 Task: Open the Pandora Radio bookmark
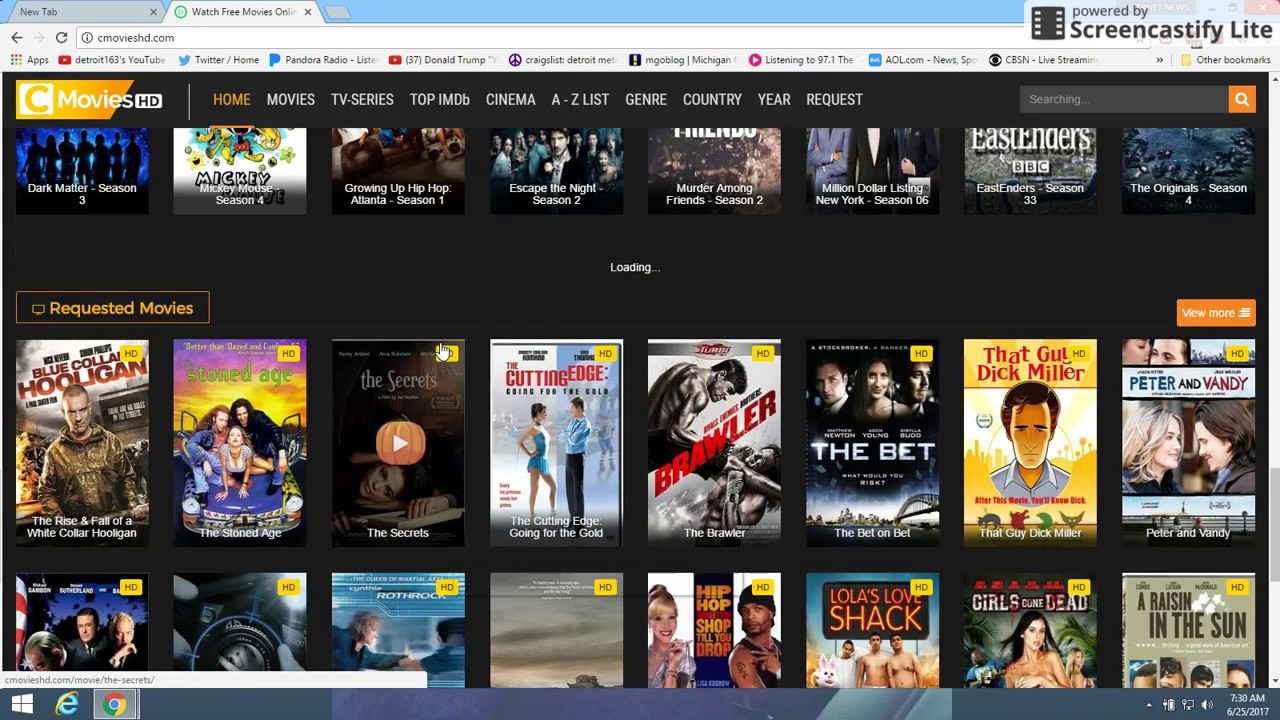pos(322,60)
